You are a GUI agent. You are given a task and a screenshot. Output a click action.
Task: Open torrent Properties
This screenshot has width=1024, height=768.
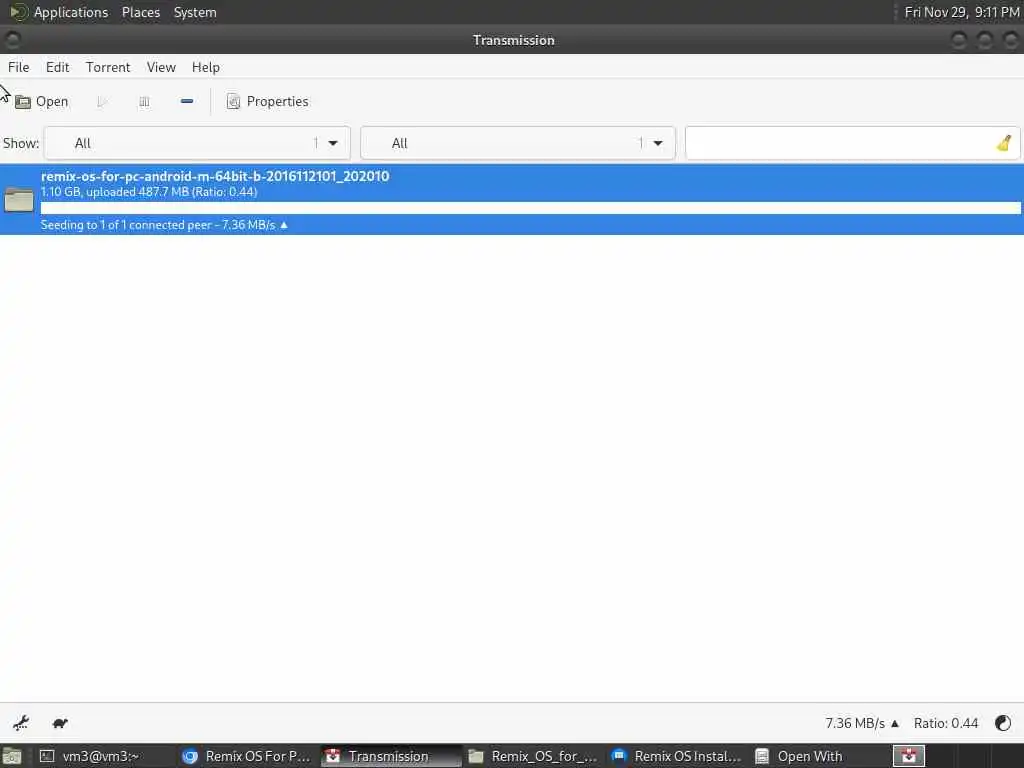[x=268, y=102]
